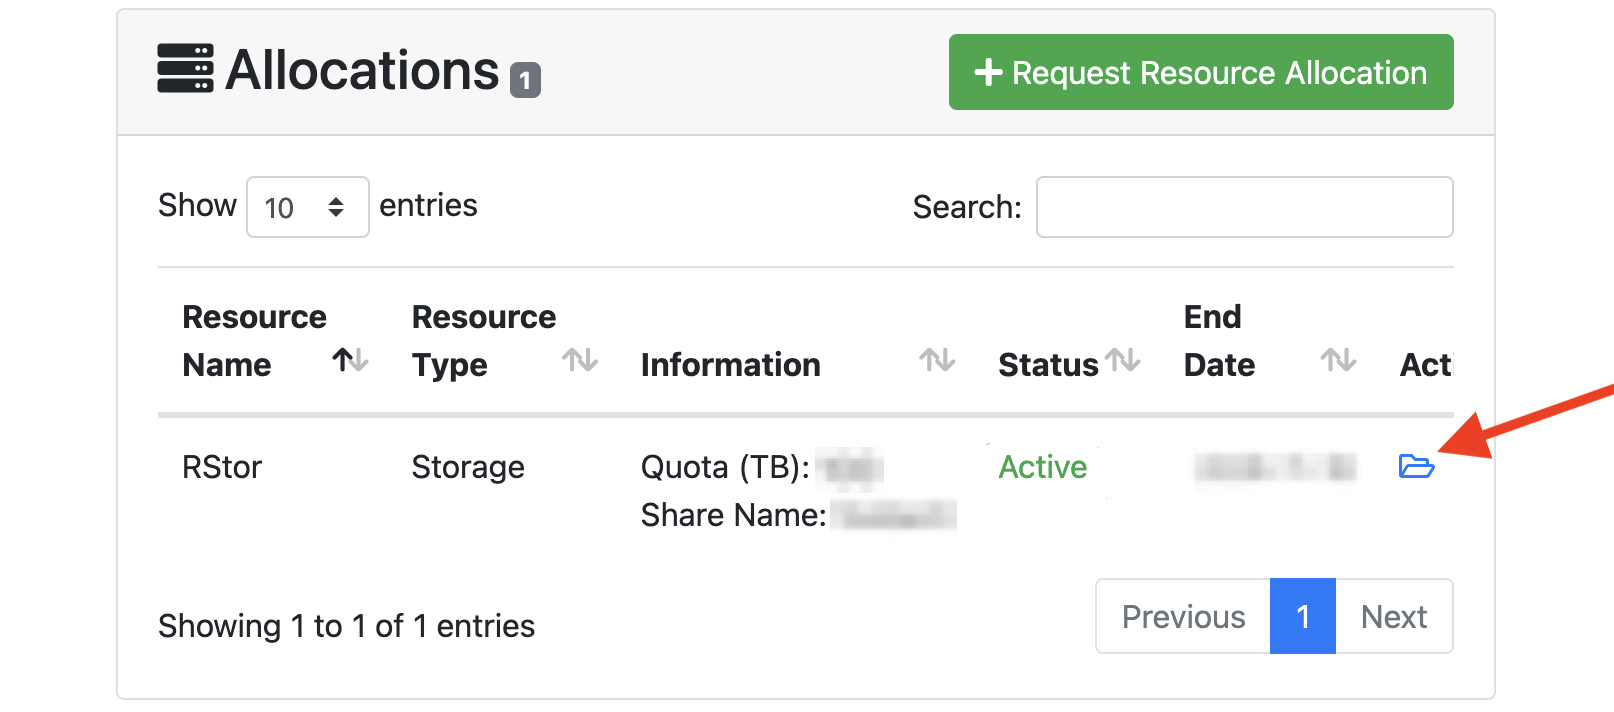Change entries shown from 10 to another value
This screenshot has width=1614, height=712.
tap(307, 207)
